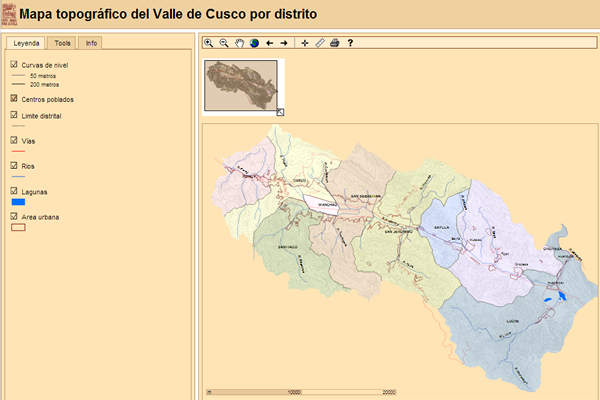The height and width of the screenshot is (400, 600).
Task: Toggle the Curvas de nivel layer checkbox
Action: [x=13, y=65]
